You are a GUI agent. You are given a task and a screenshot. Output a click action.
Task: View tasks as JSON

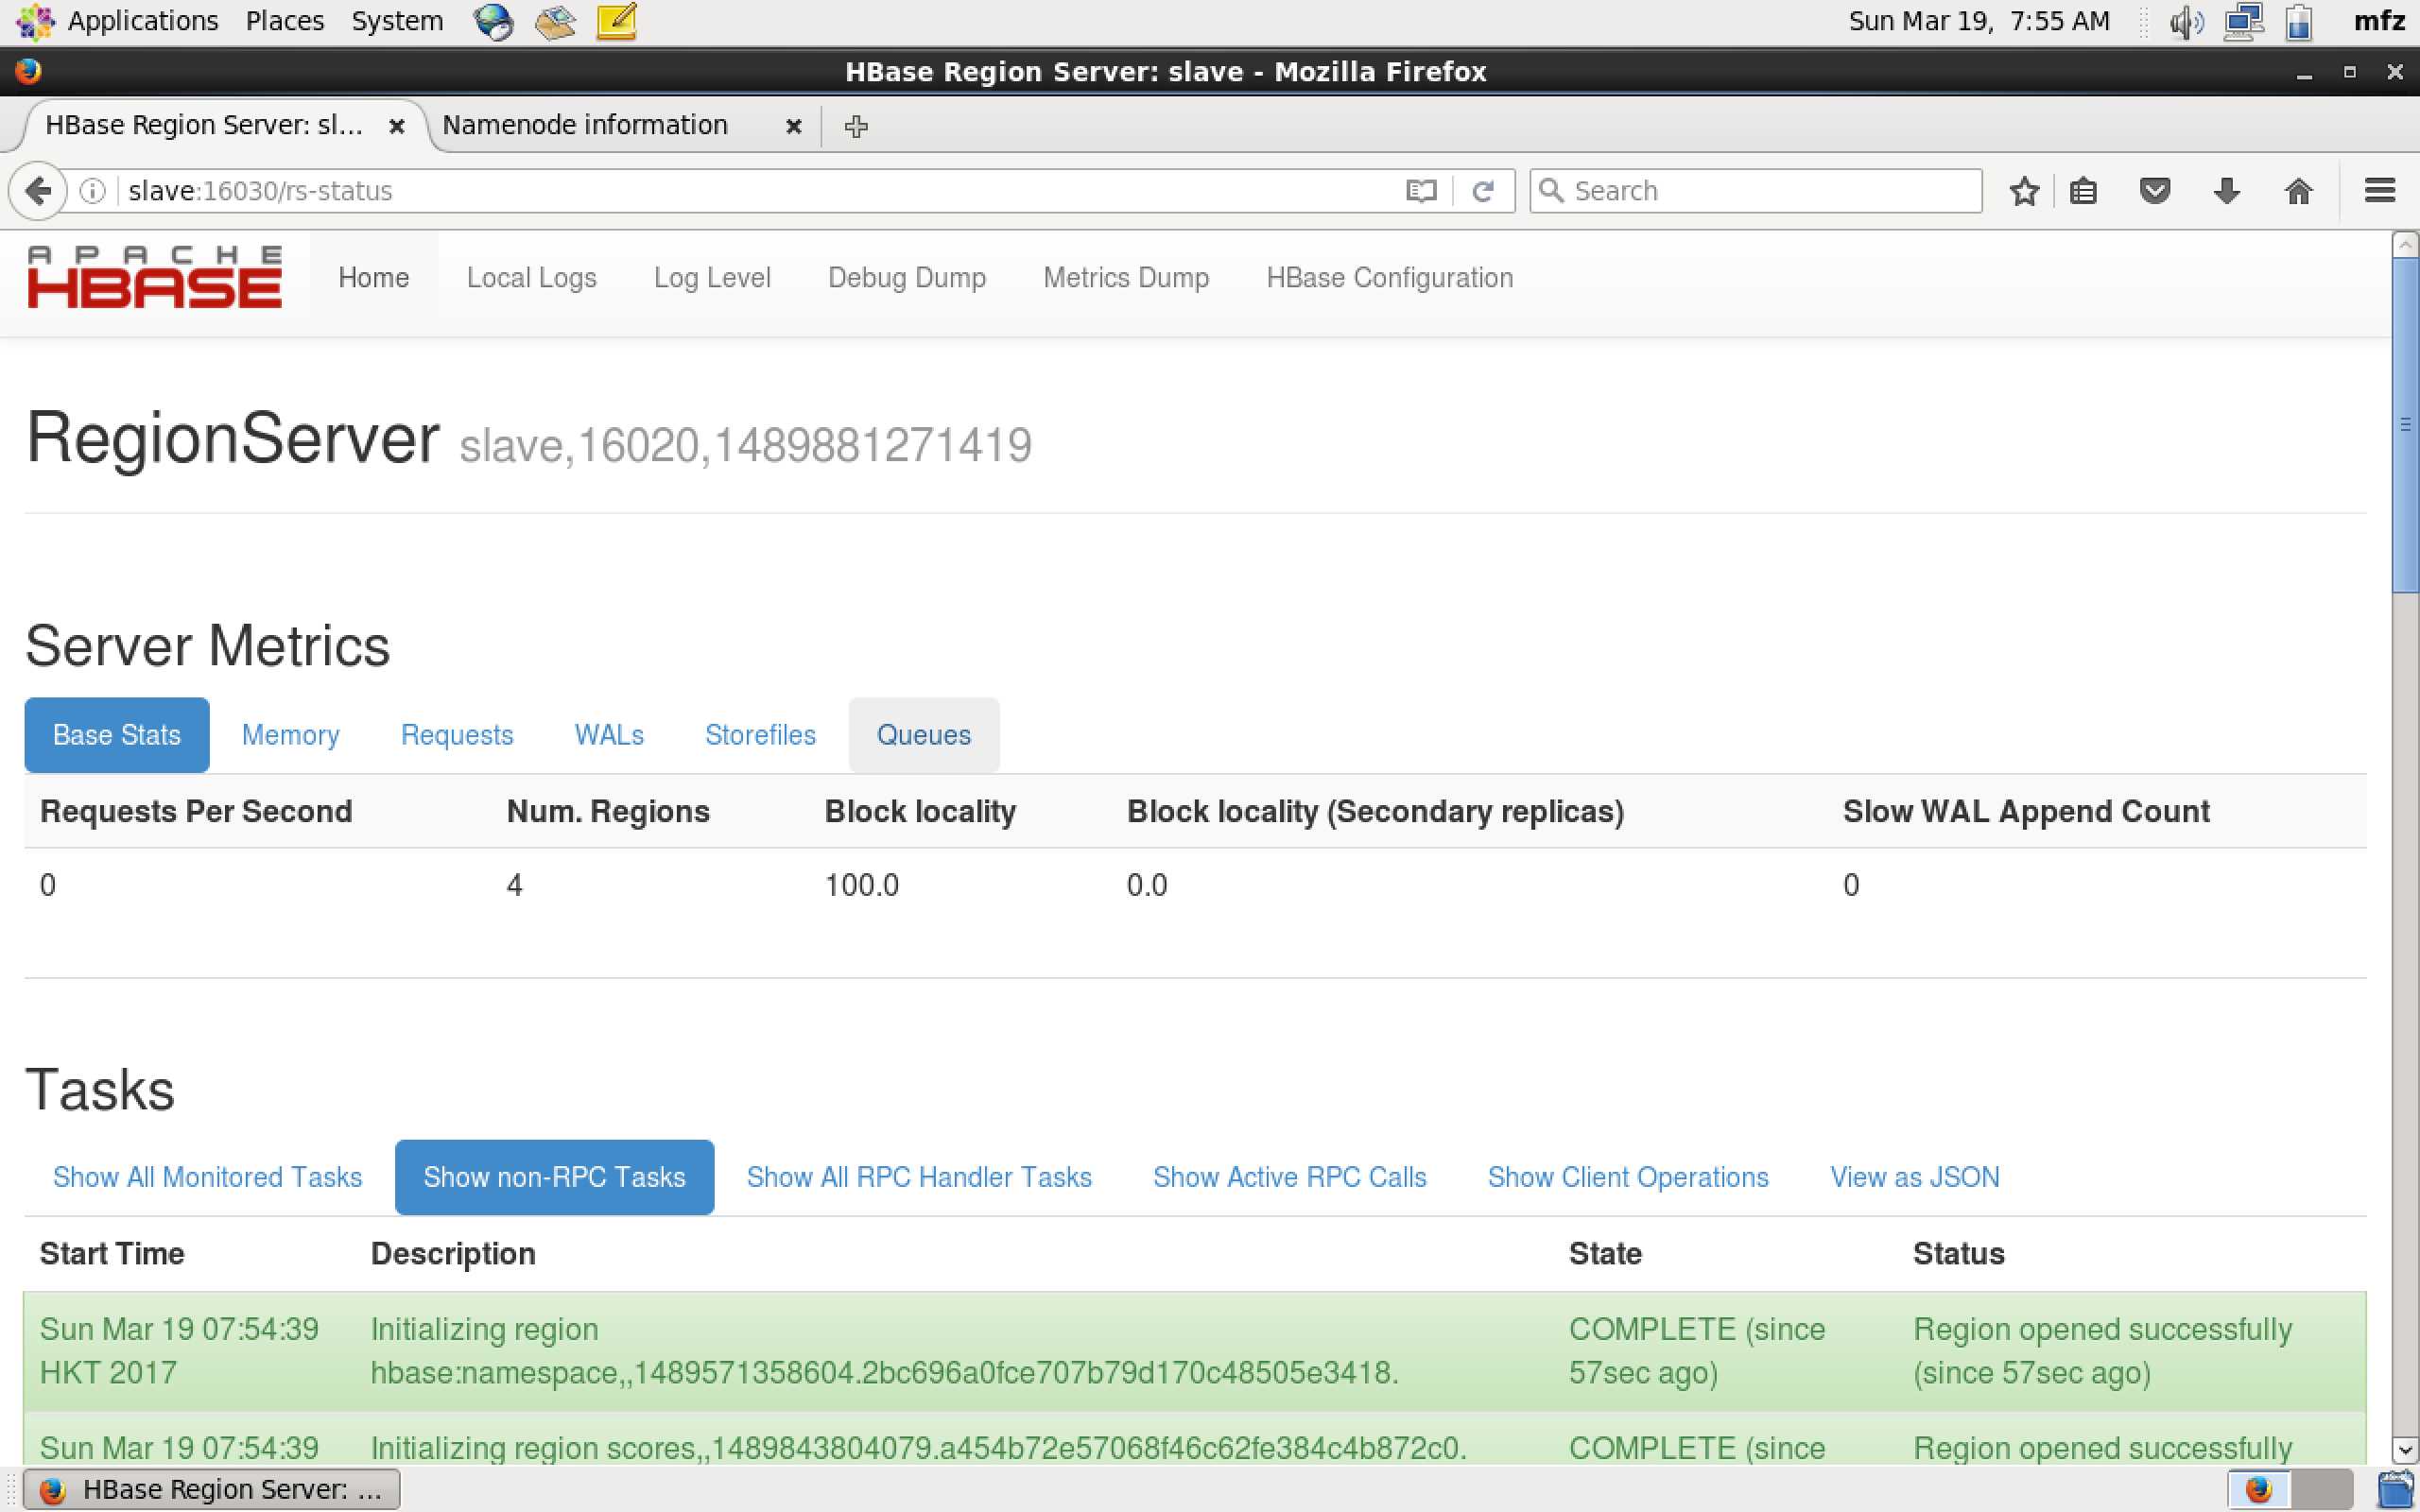click(x=1915, y=1177)
